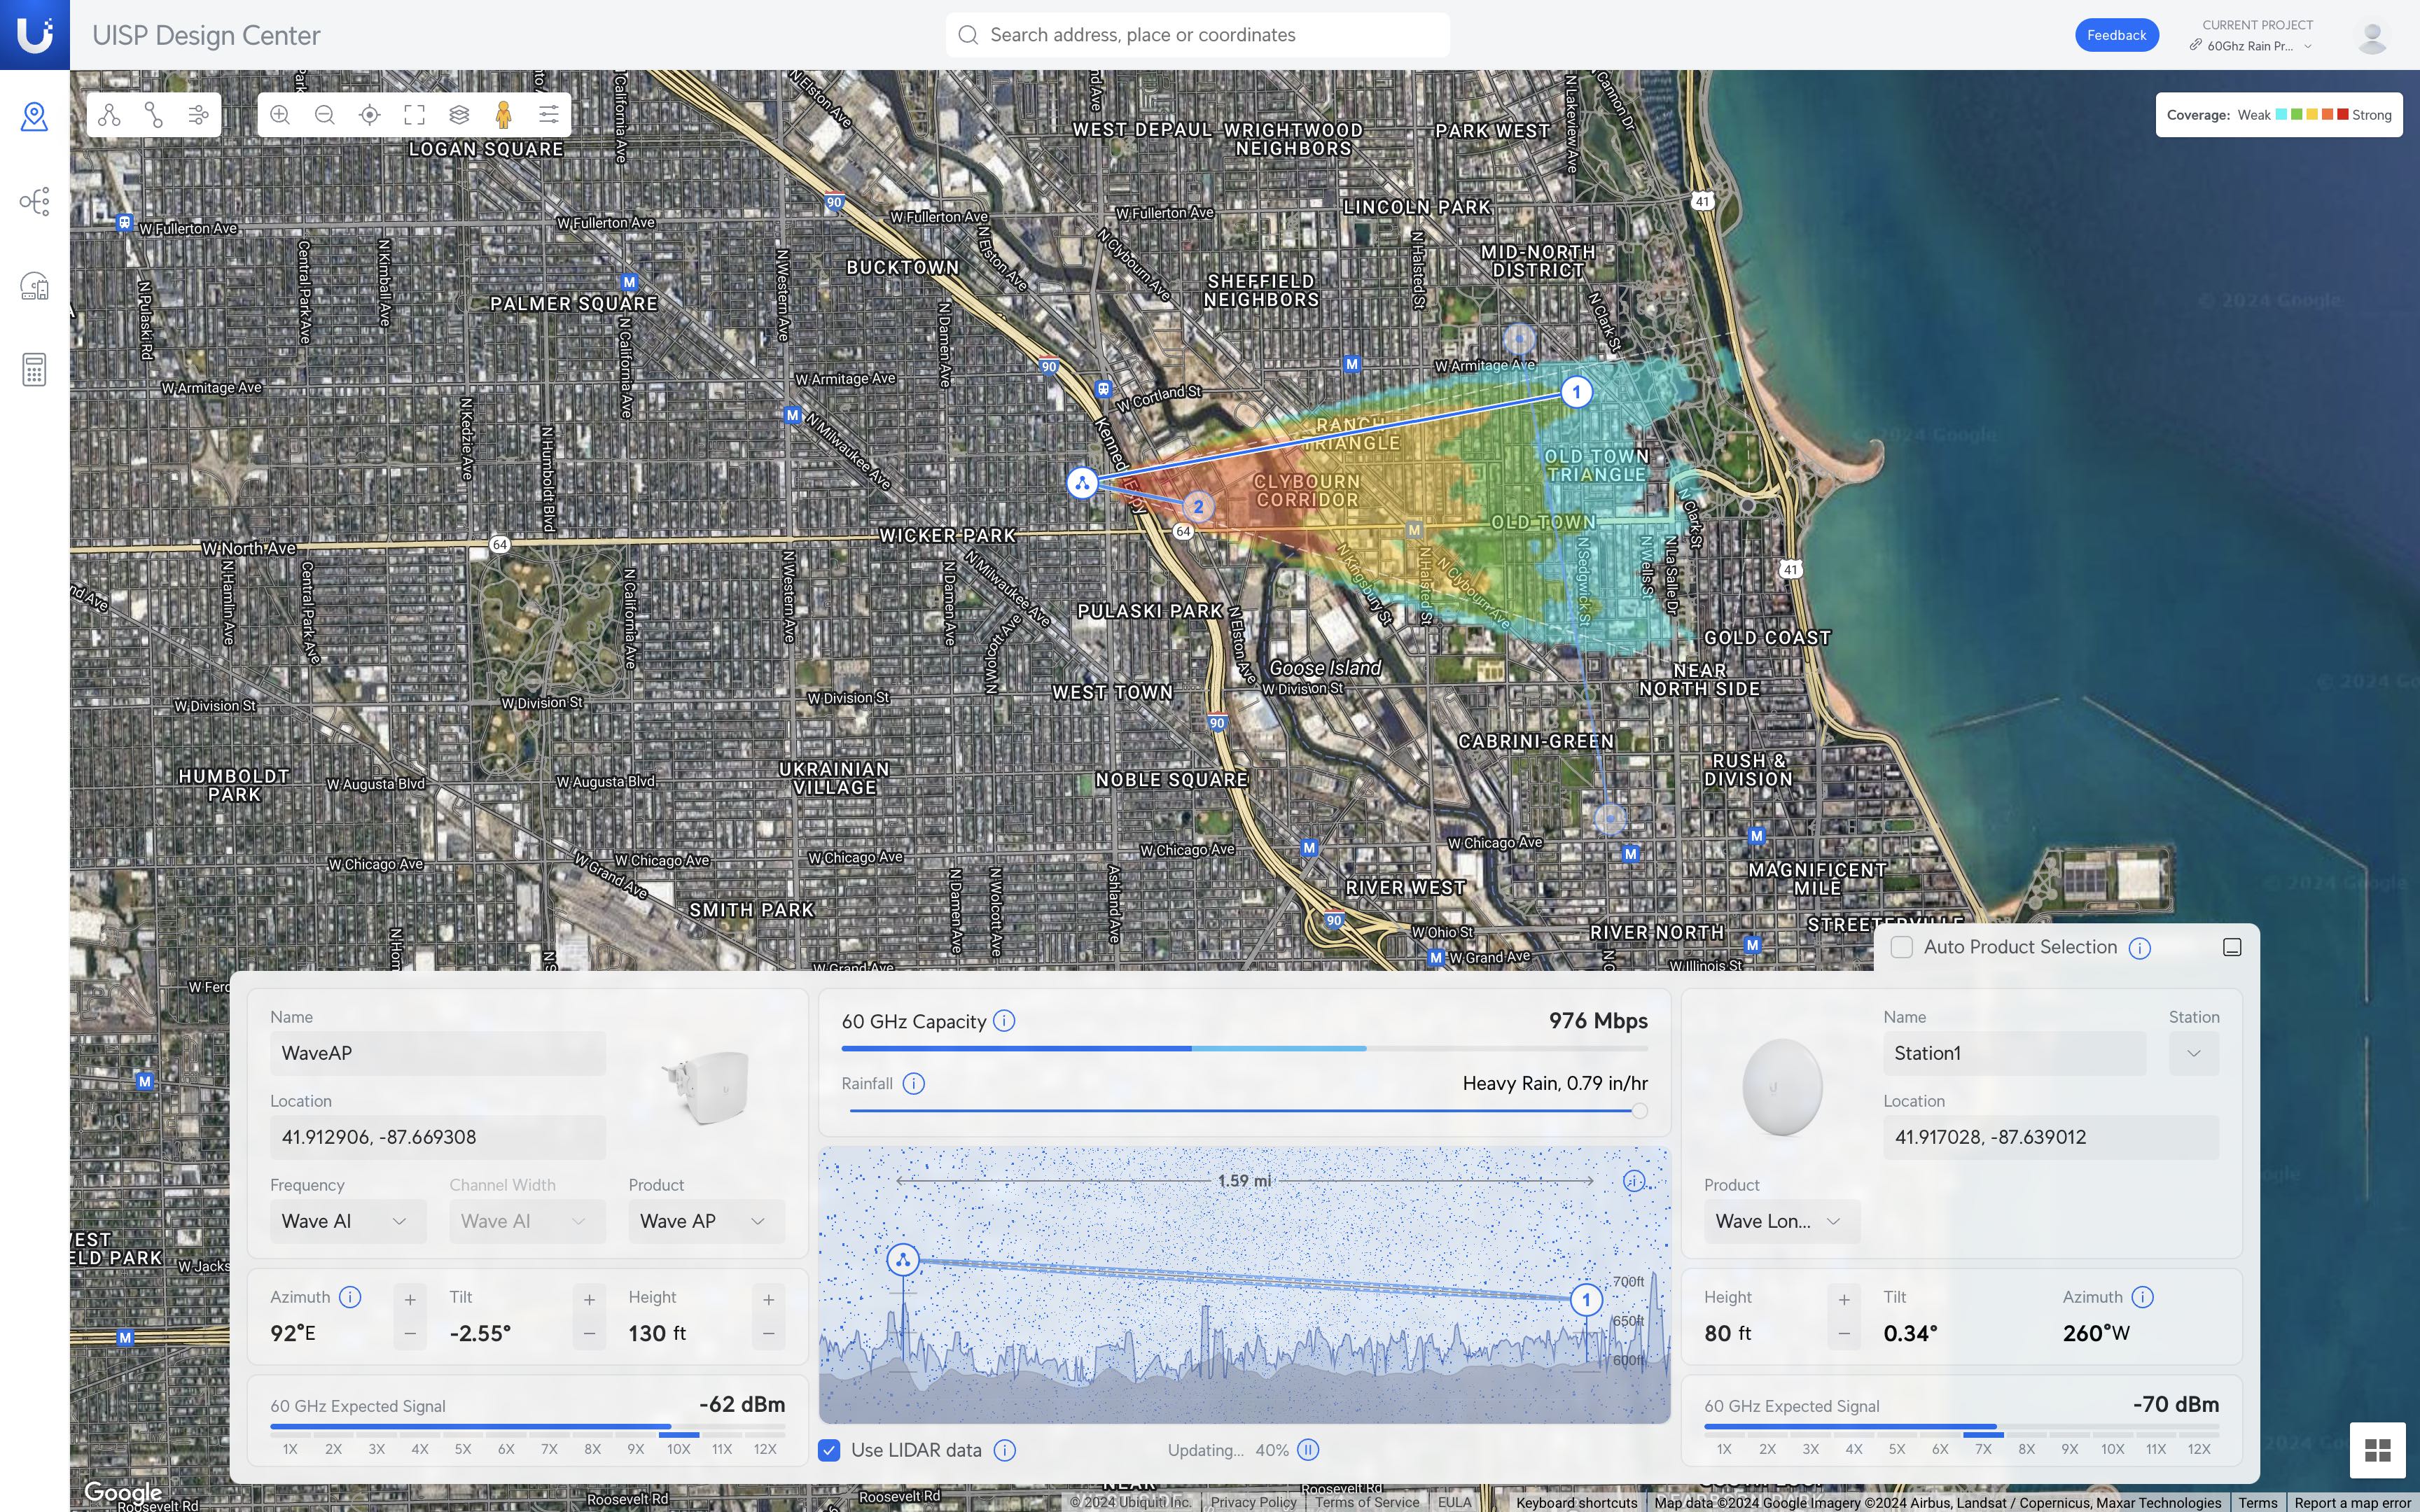This screenshot has height=1512, width=2420.
Task: Open Terms of Service link
Action: [1367, 1502]
